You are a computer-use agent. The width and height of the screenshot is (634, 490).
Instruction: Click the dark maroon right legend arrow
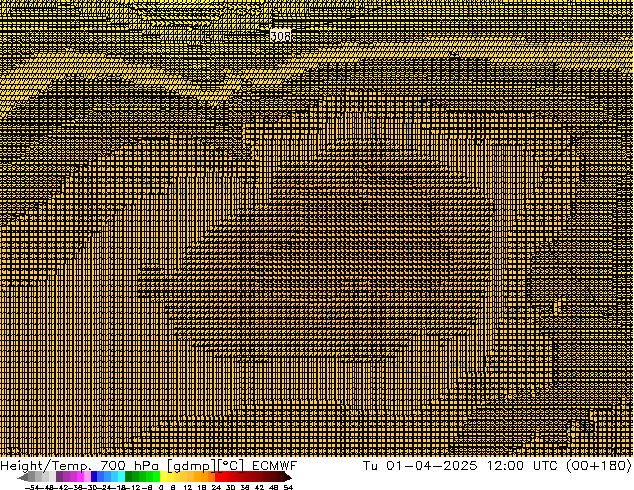(x=288, y=477)
